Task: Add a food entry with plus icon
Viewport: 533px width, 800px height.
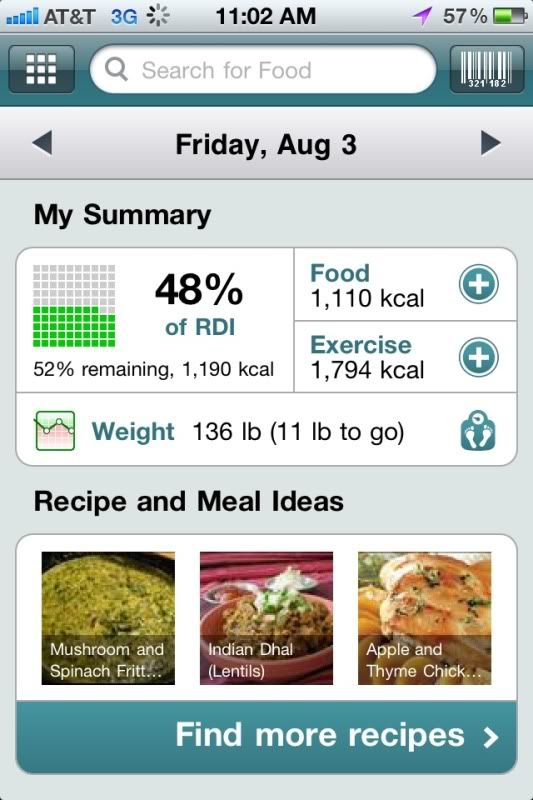Action: (x=478, y=284)
